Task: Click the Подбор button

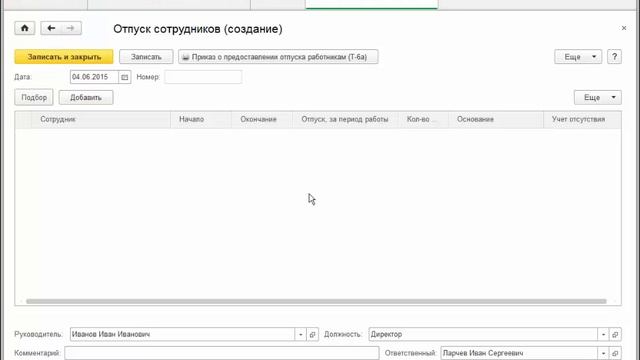Action: point(34,98)
